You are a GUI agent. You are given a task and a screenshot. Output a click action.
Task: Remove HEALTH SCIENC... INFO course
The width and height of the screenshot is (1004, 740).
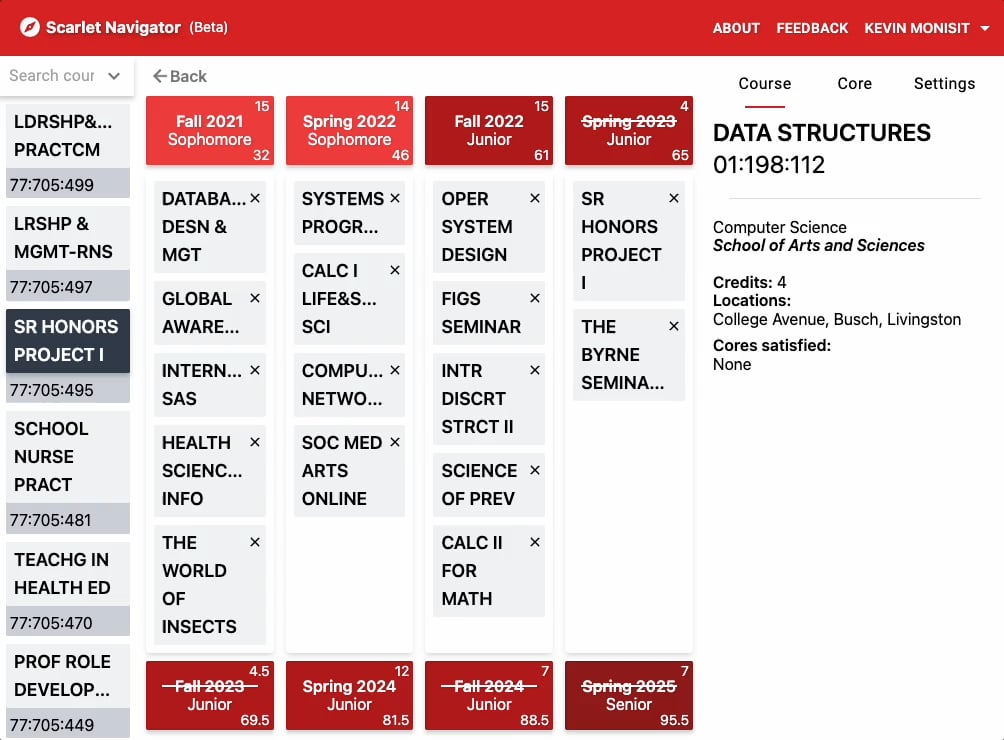tap(255, 442)
